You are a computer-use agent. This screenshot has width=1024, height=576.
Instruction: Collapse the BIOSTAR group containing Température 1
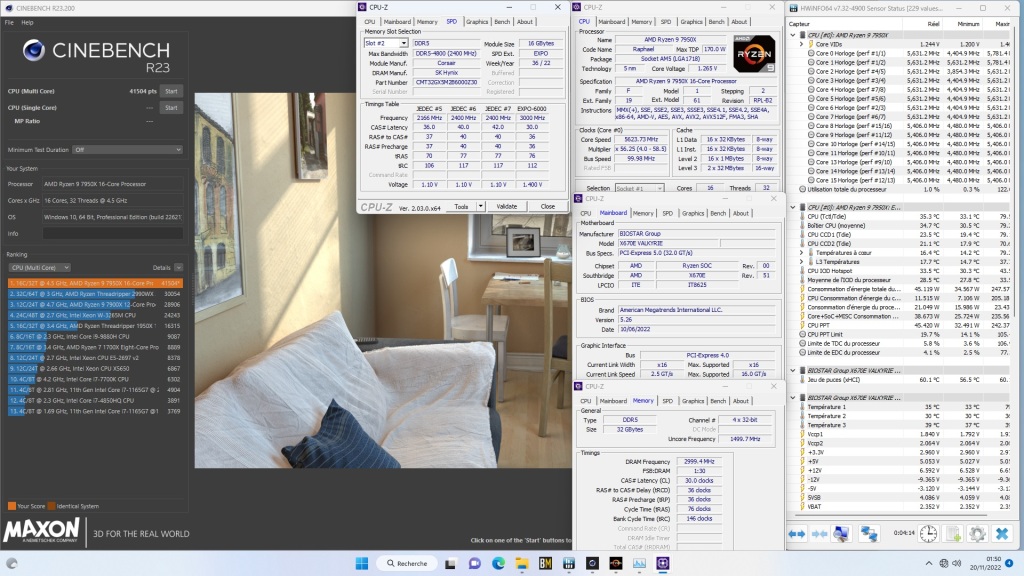click(x=793, y=398)
